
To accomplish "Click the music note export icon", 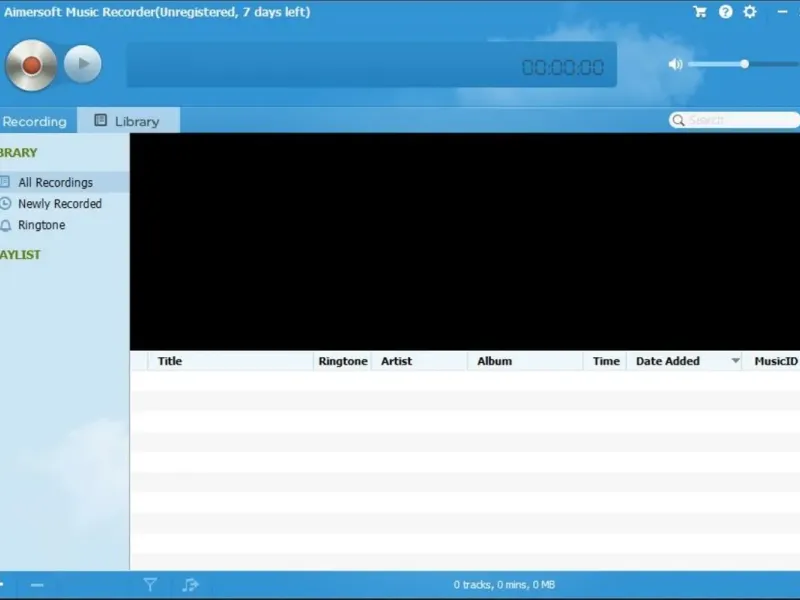I will pyautogui.click(x=190, y=585).
